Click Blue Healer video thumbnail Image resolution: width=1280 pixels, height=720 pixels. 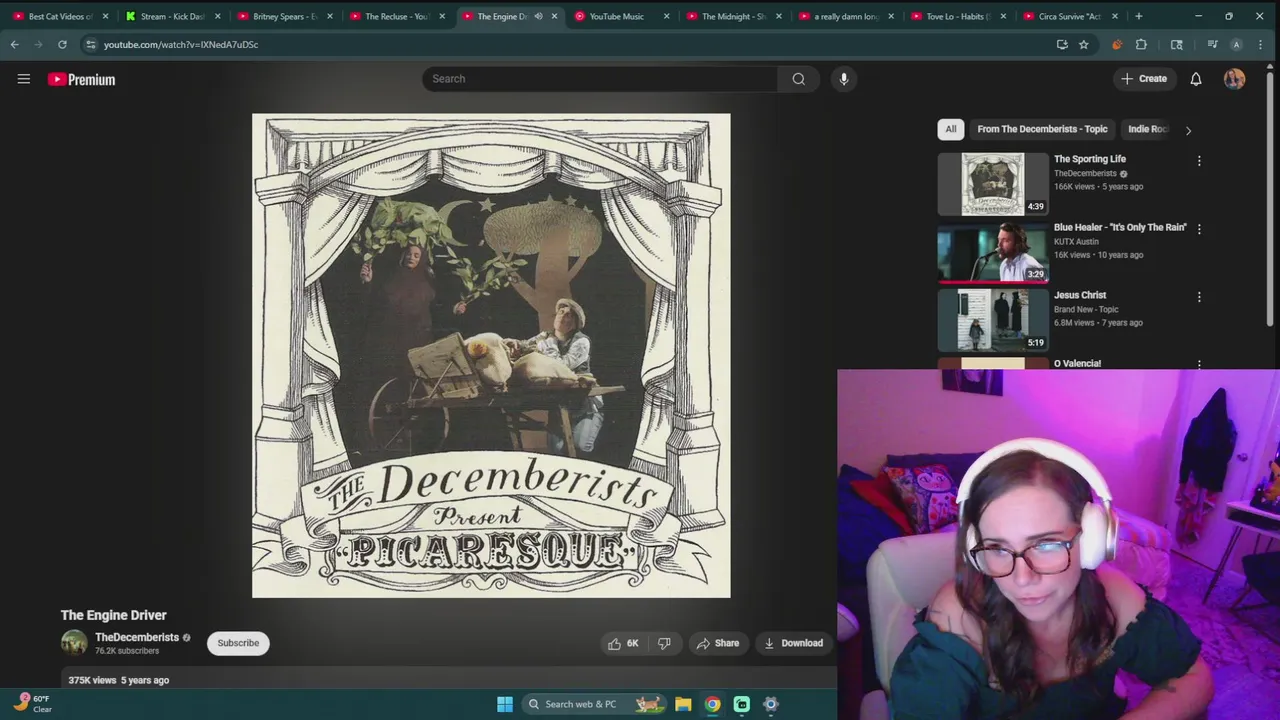pos(993,252)
